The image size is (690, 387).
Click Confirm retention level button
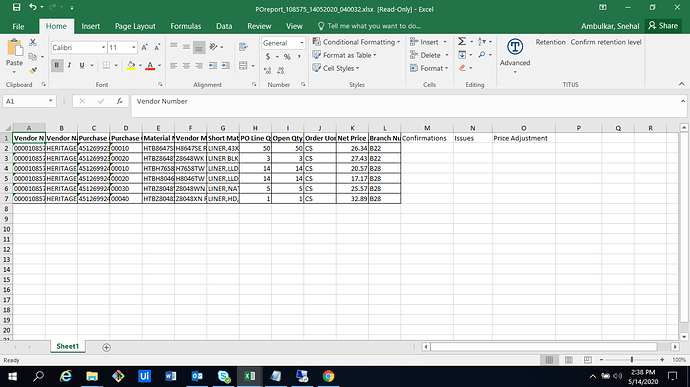pos(606,42)
